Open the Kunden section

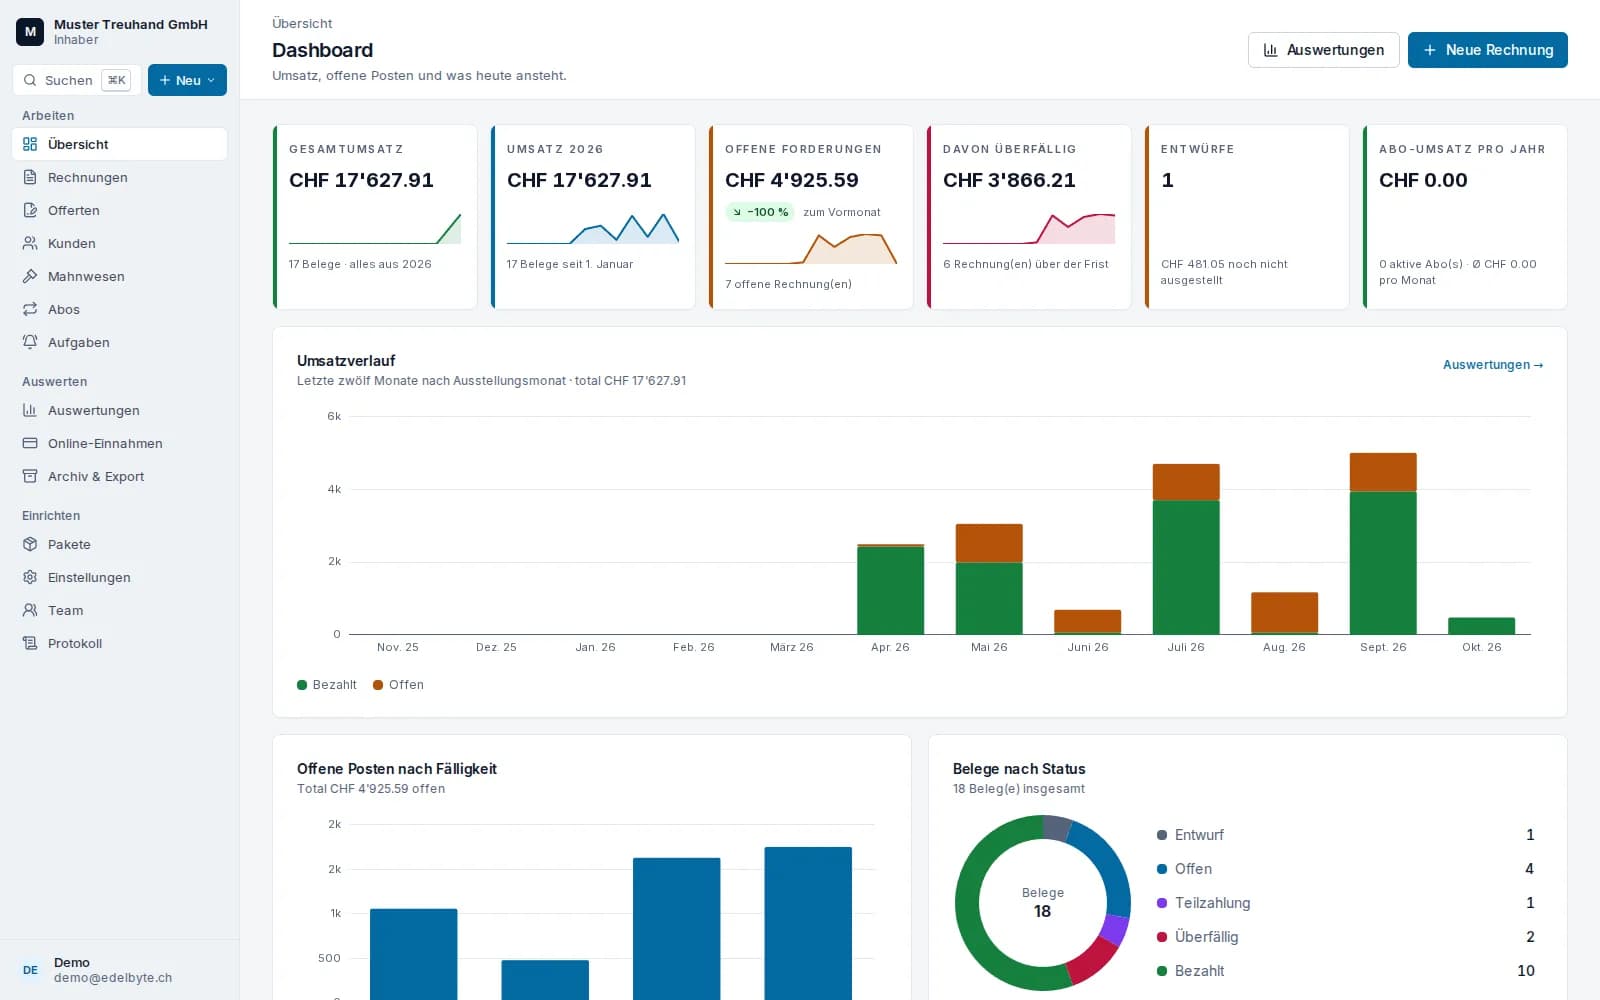tap(120, 243)
